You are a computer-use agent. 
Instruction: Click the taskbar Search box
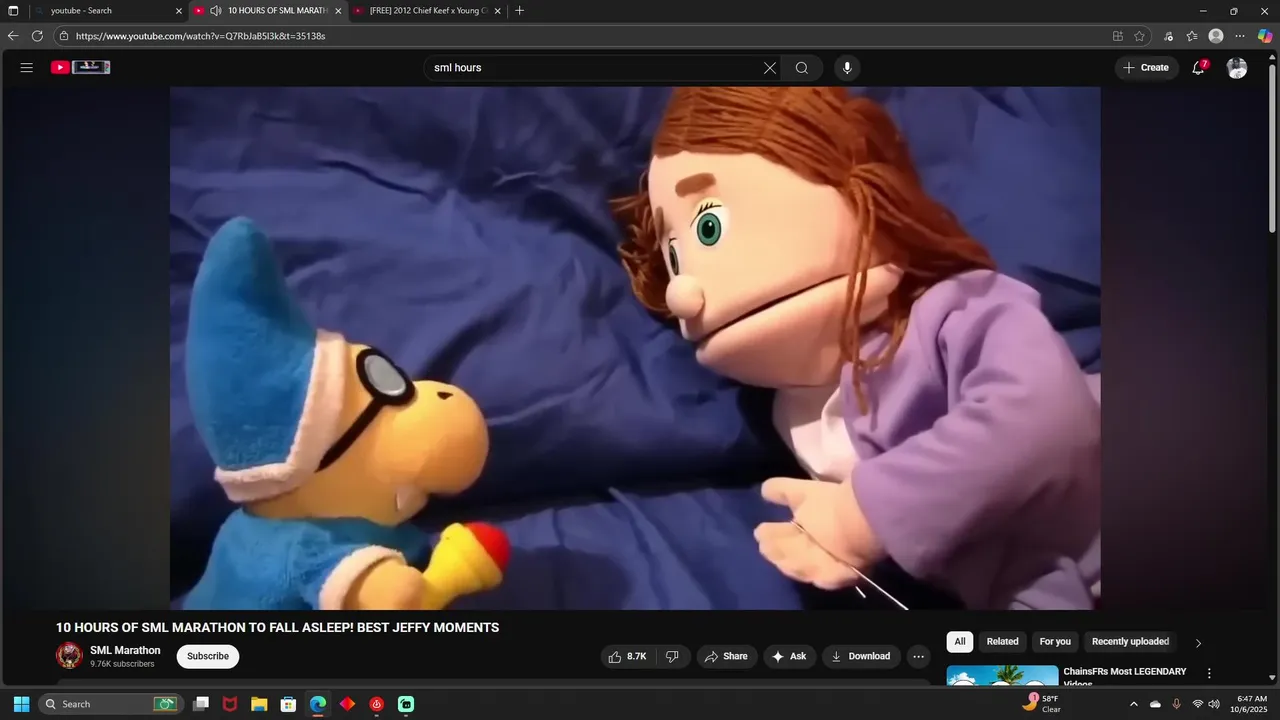click(110, 704)
